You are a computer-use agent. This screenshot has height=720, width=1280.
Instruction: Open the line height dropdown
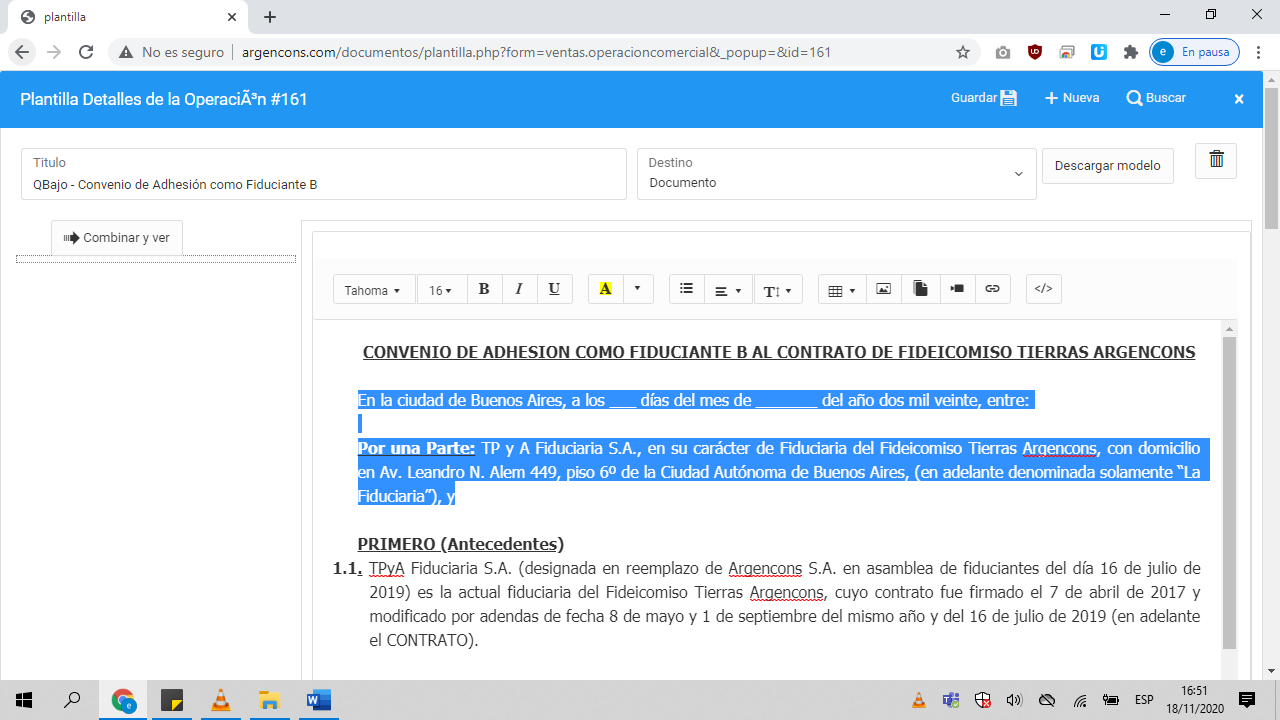777,290
